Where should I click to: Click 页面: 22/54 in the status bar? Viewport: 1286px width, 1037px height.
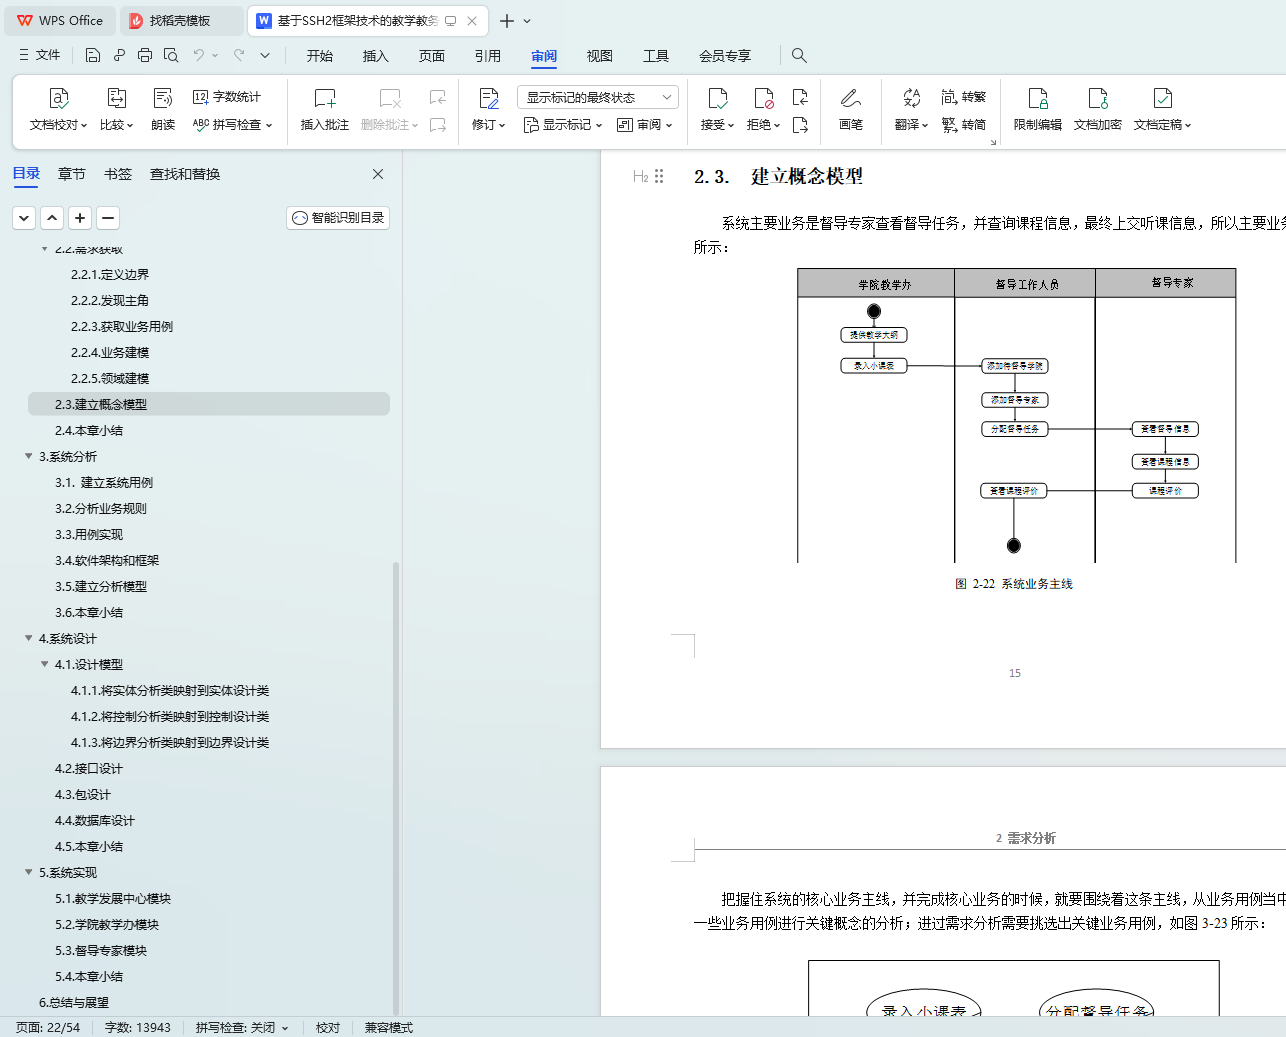48,1028
